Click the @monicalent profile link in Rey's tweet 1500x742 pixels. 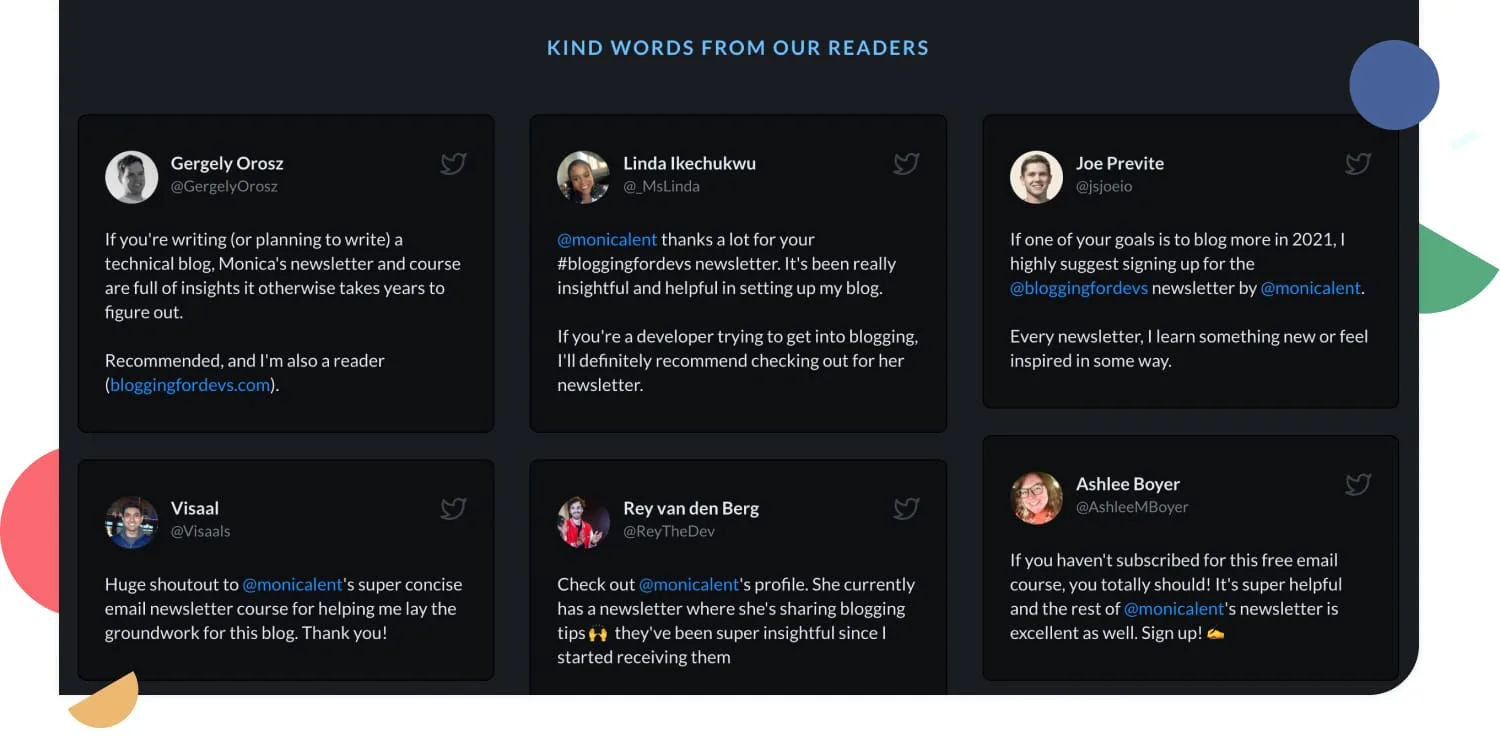[689, 584]
